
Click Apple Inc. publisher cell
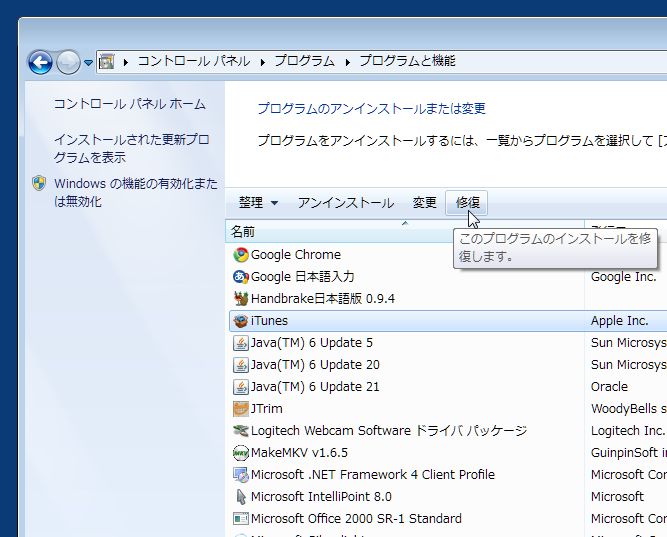(619, 321)
